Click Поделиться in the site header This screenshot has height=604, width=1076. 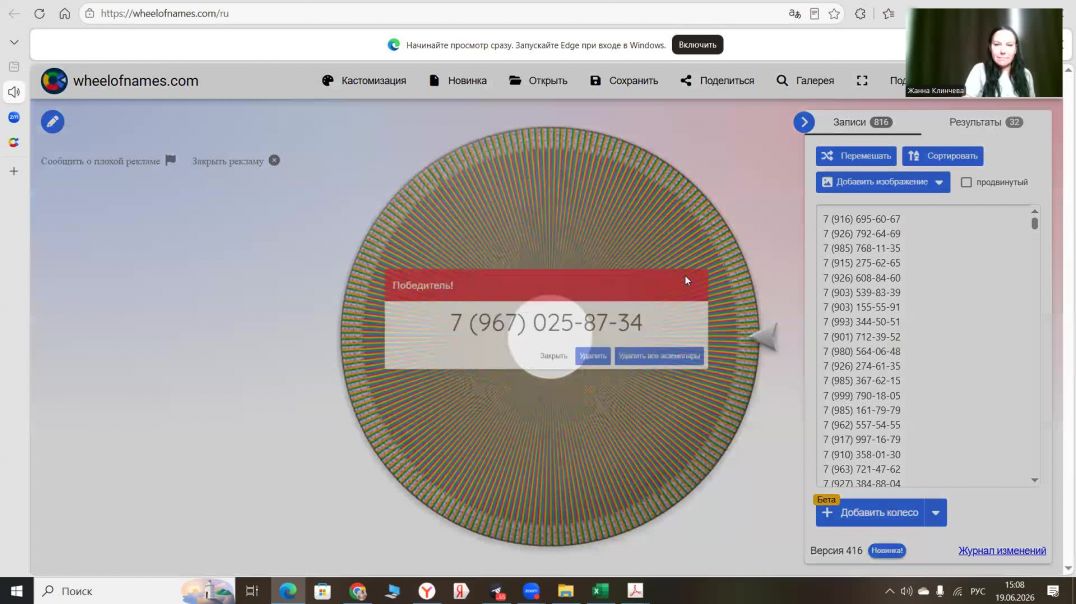717,81
